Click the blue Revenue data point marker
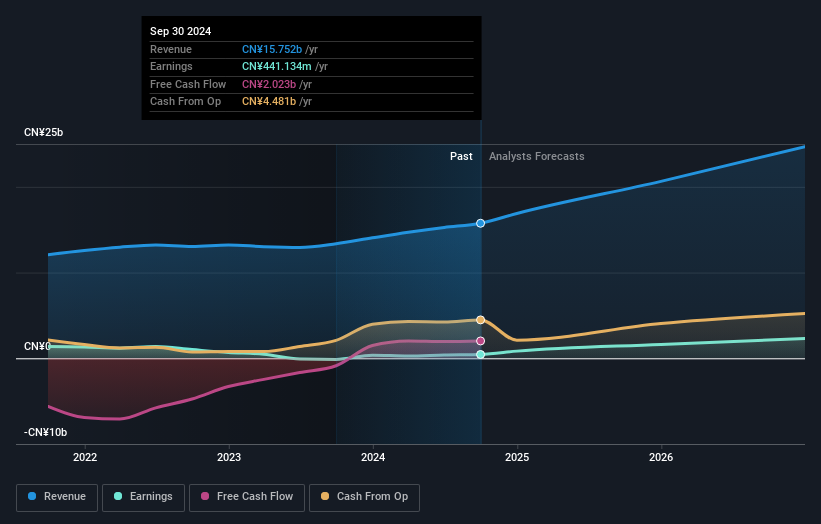This screenshot has height=524, width=821. (x=480, y=224)
